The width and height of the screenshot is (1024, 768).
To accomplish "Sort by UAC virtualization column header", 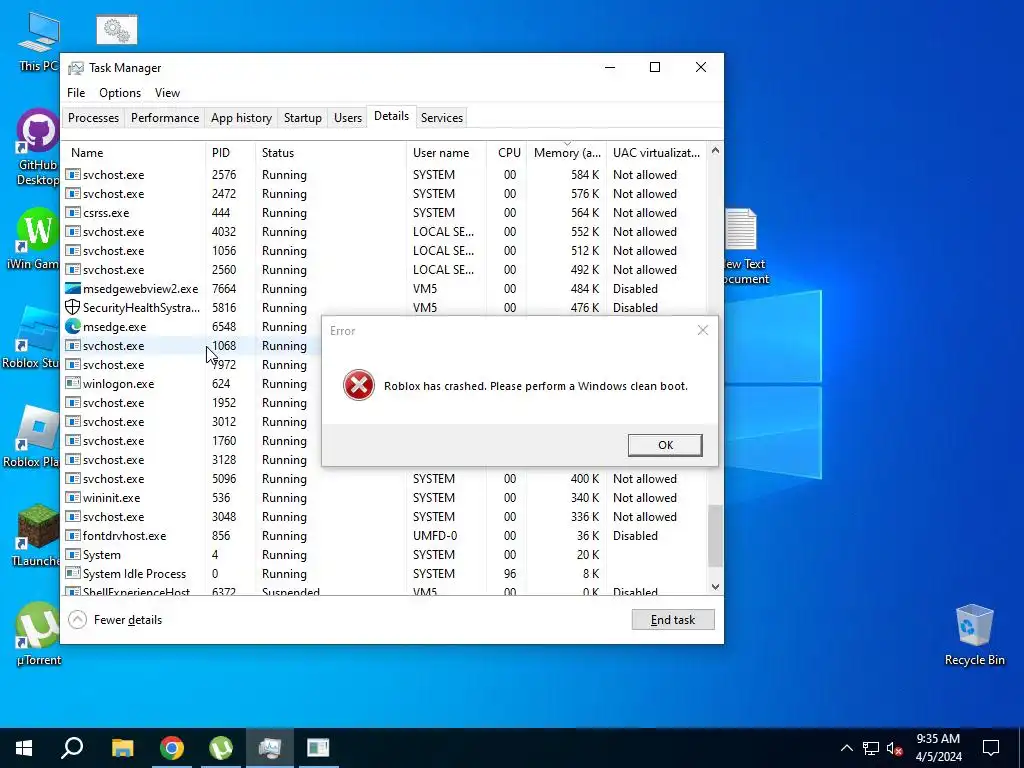I will (656, 153).
